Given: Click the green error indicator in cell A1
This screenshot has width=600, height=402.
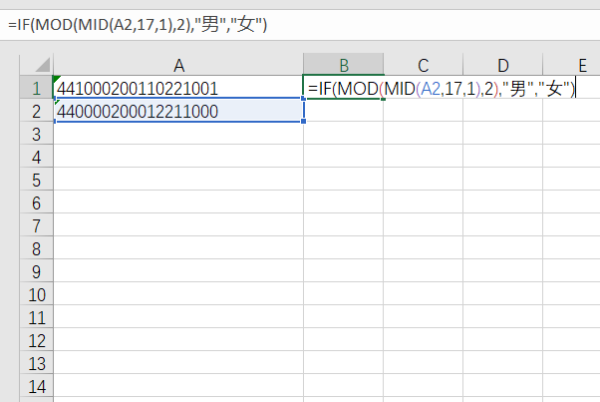Looking at the screenshot, I should point(57,80).
